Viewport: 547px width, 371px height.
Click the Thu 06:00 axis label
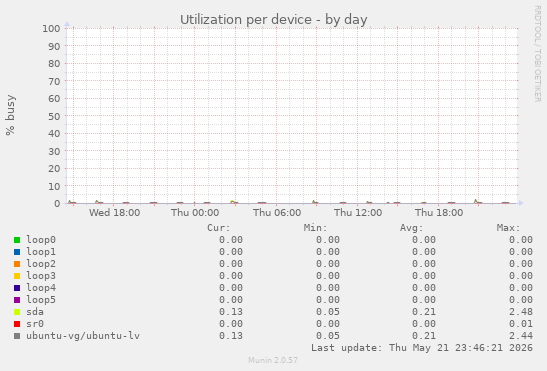[277, 213]
